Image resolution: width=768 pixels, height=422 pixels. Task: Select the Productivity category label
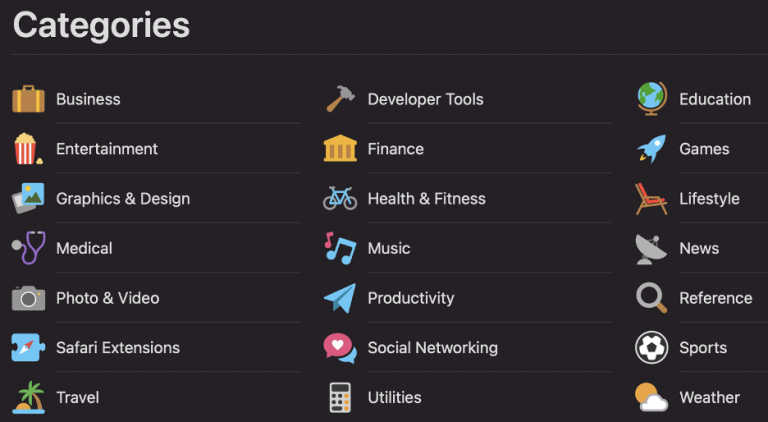[x=411, y=298]
